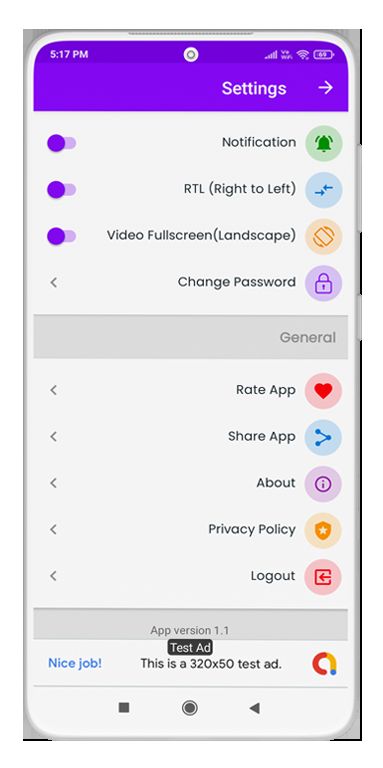This screenshot has width=383, height=768.
Task: Toggle the RTL (Right to Left) switch
Action: pos(61,190)
